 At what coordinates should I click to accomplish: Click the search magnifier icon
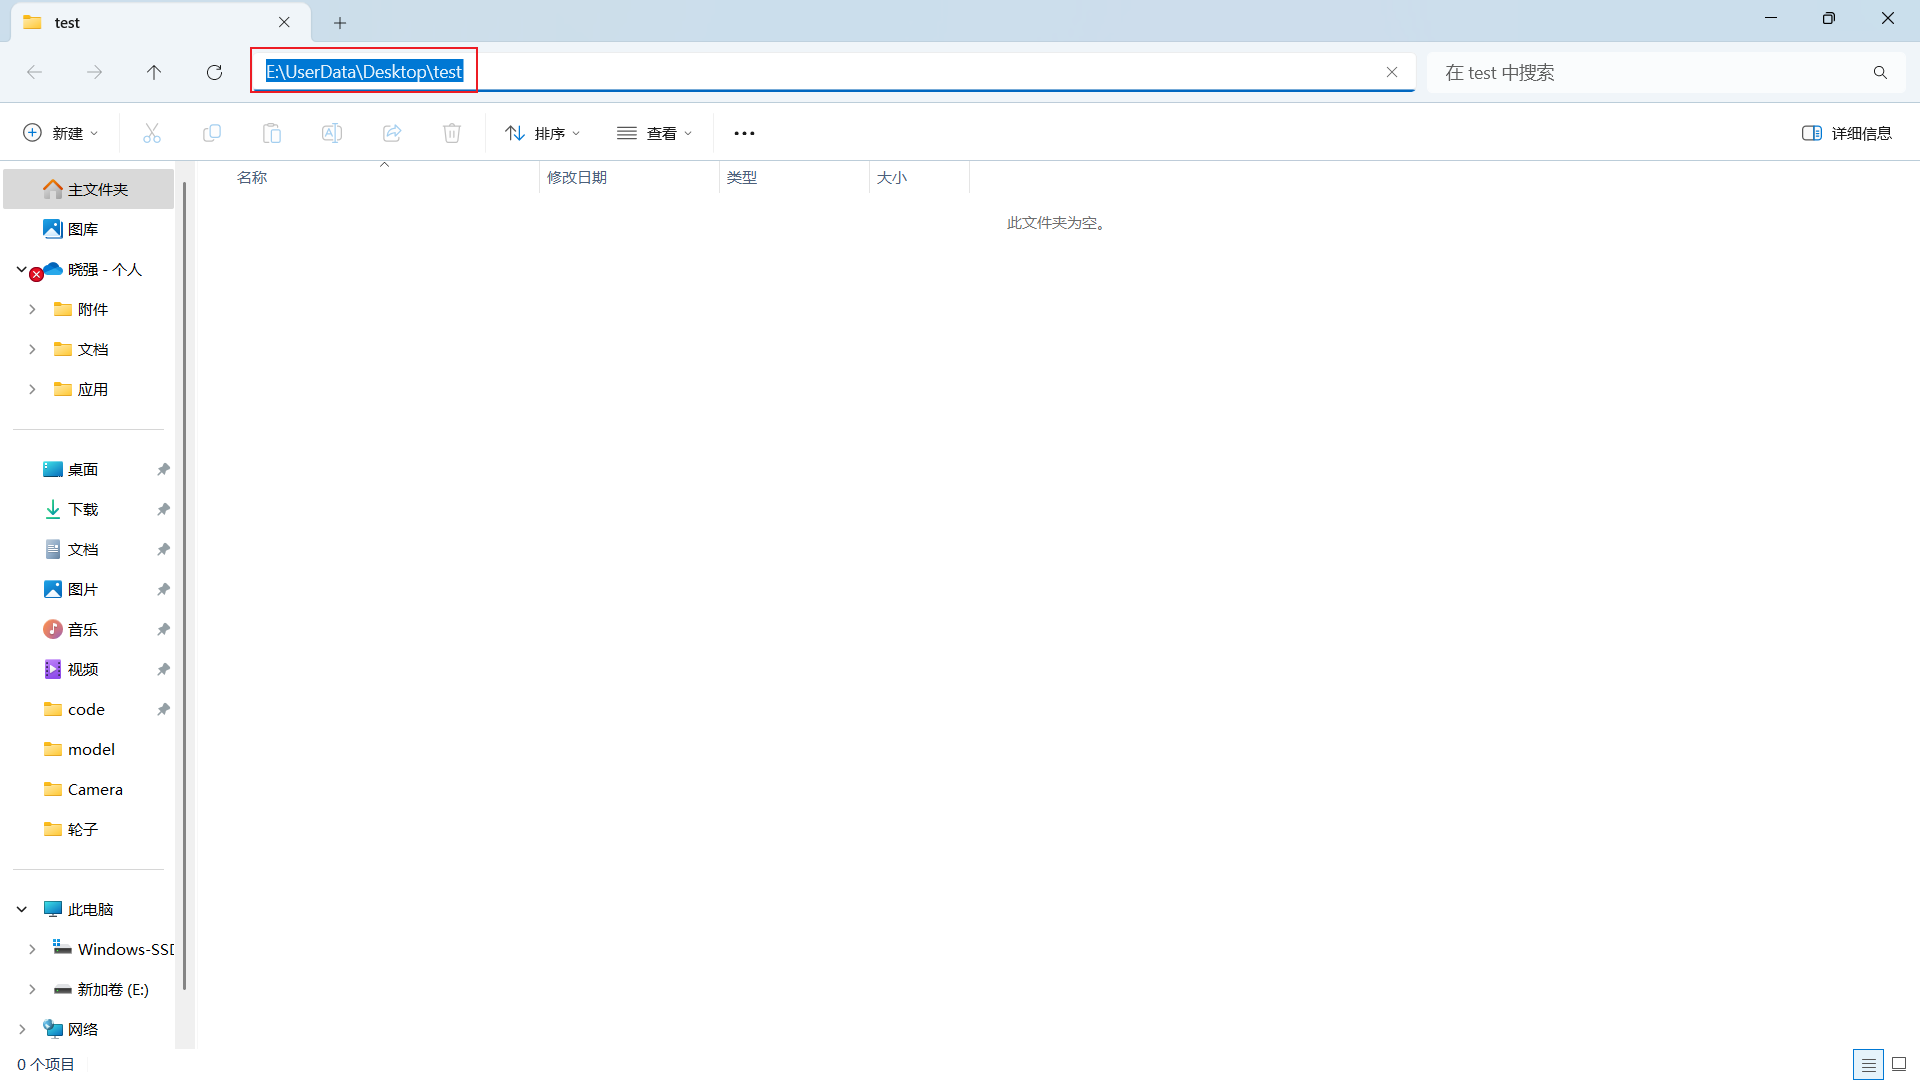pyautogui.click(x=1880, y=72)
